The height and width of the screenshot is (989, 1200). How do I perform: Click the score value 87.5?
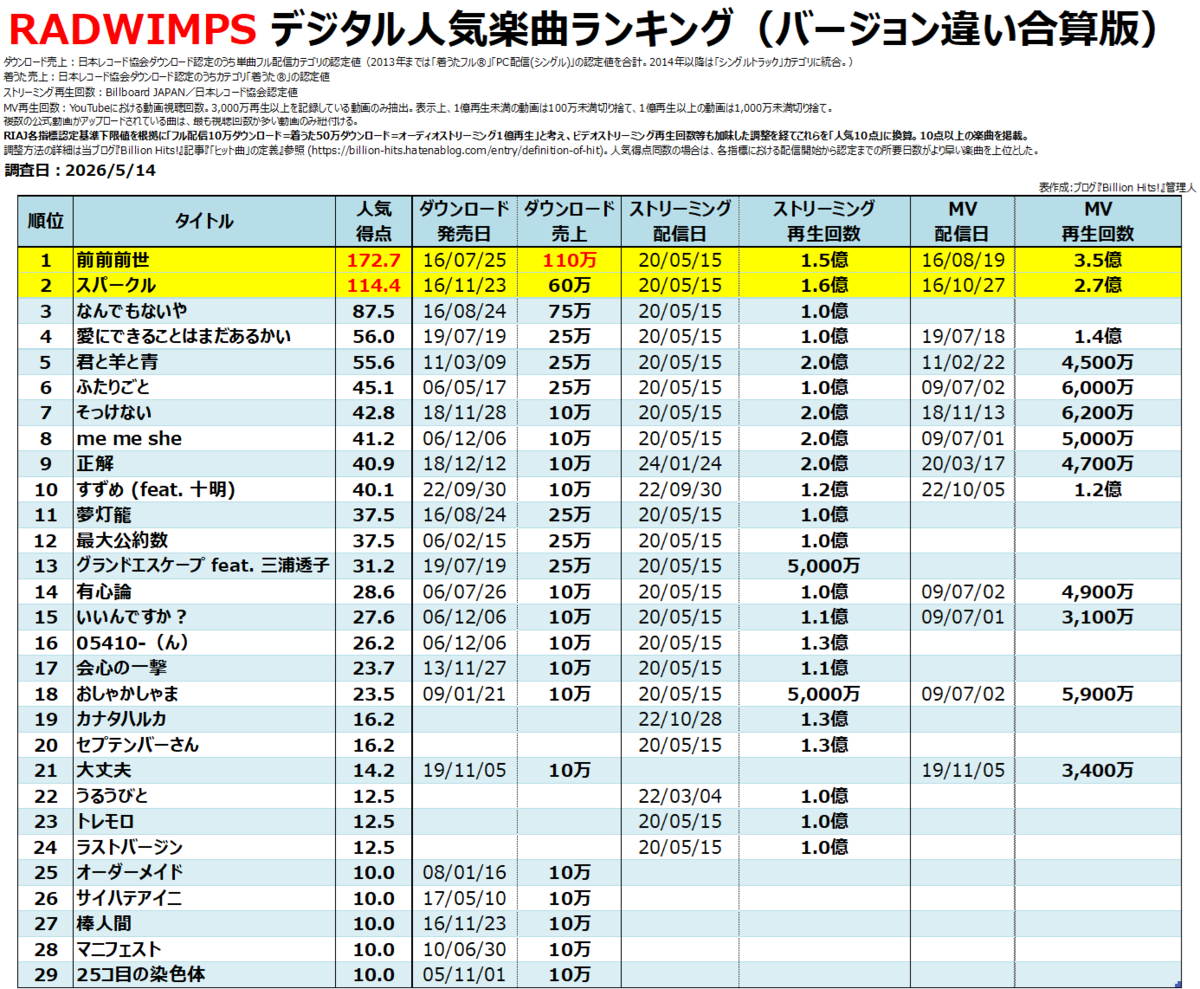click(x=376, y=311)
